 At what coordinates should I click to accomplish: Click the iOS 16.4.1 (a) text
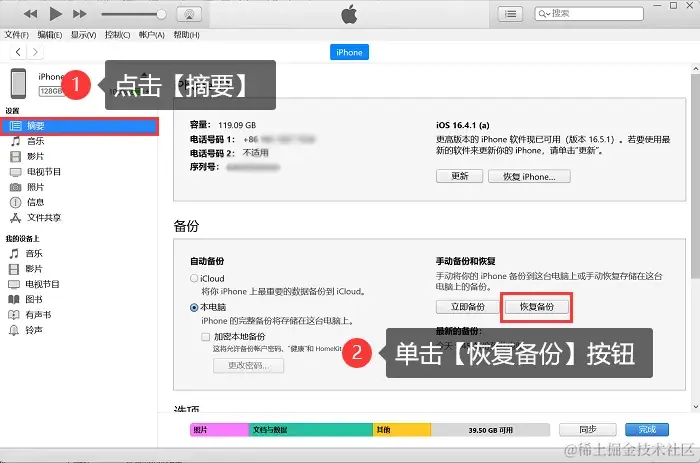pos(462,125)
